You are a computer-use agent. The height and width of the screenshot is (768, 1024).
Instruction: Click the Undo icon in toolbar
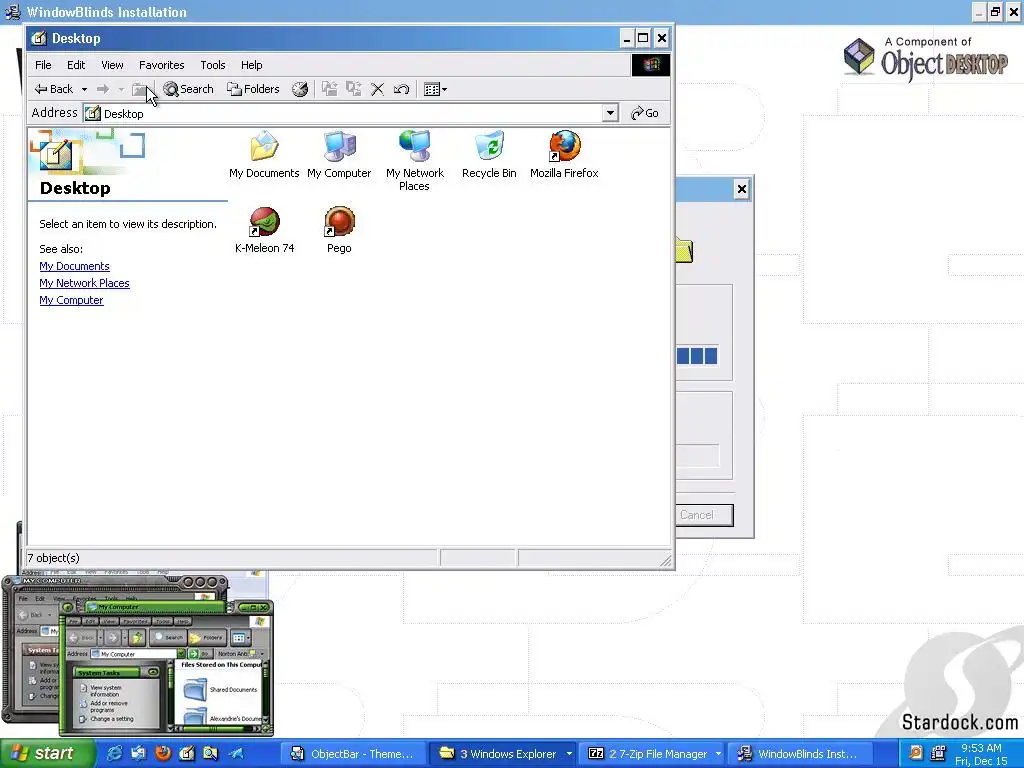[x=402, y=89]
